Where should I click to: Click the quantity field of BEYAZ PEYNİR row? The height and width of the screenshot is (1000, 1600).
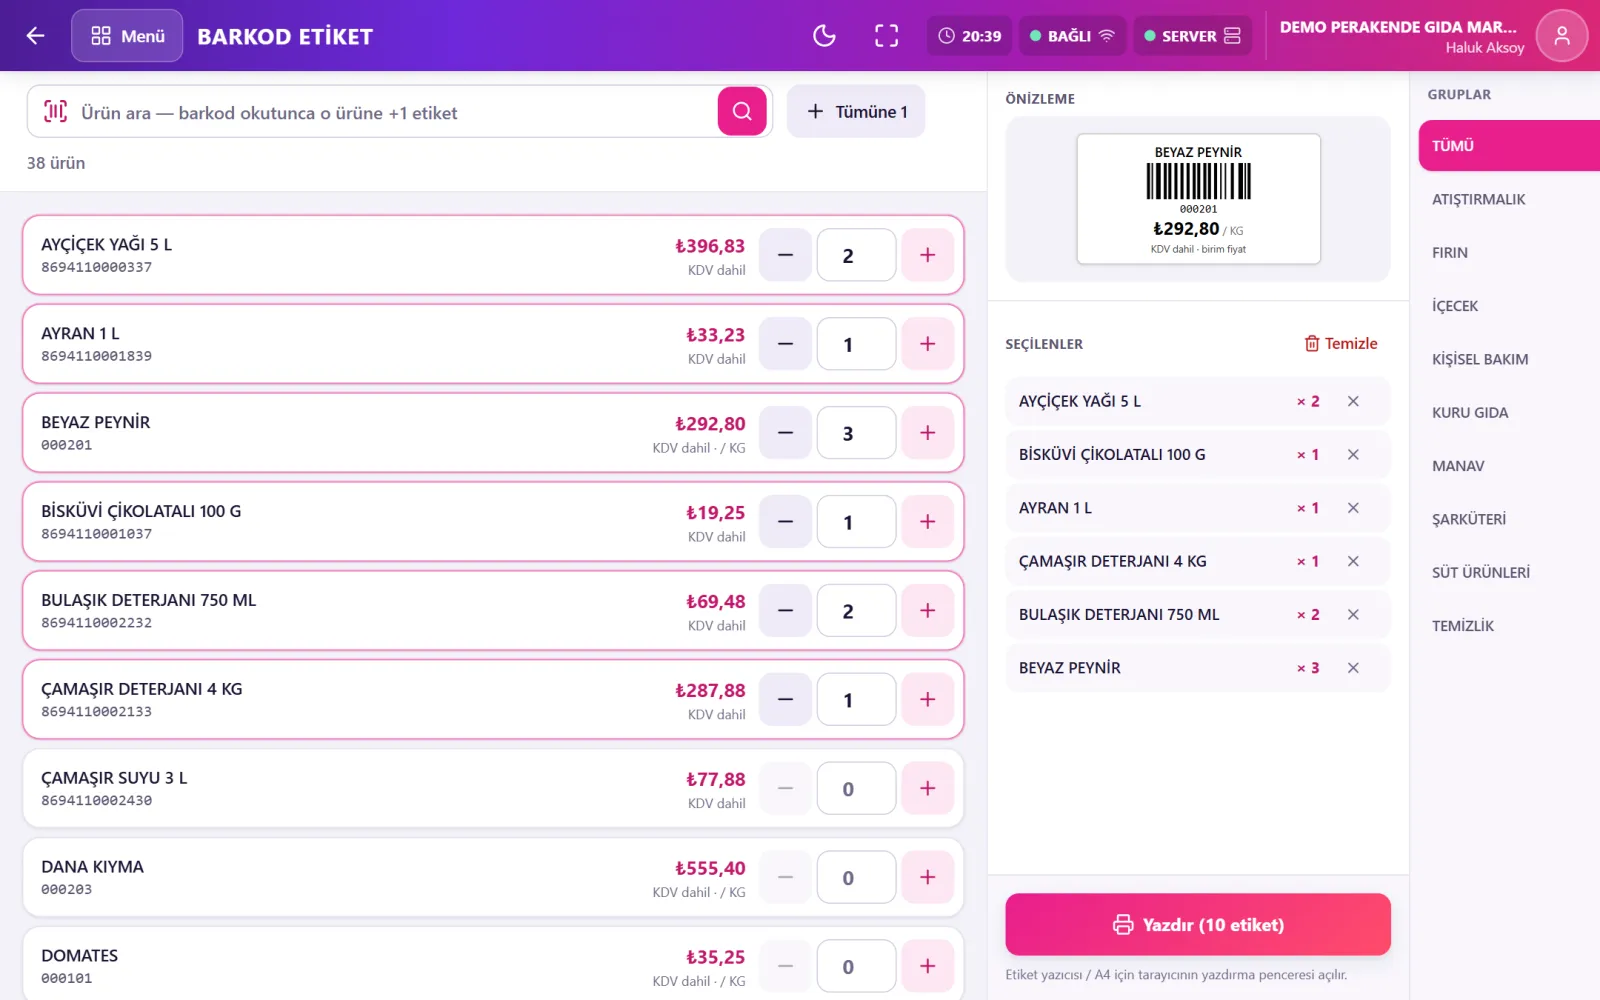(856, 433)
